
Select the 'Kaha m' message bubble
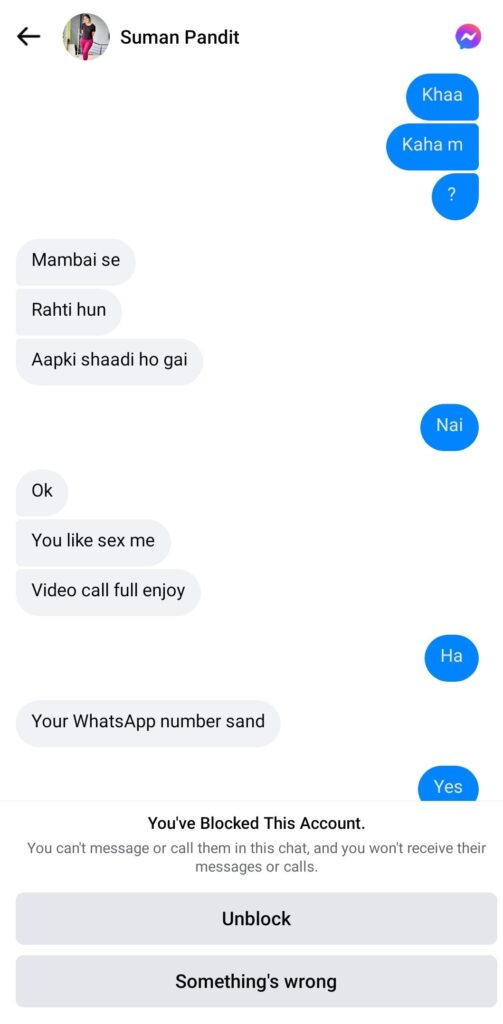point(432,145)
